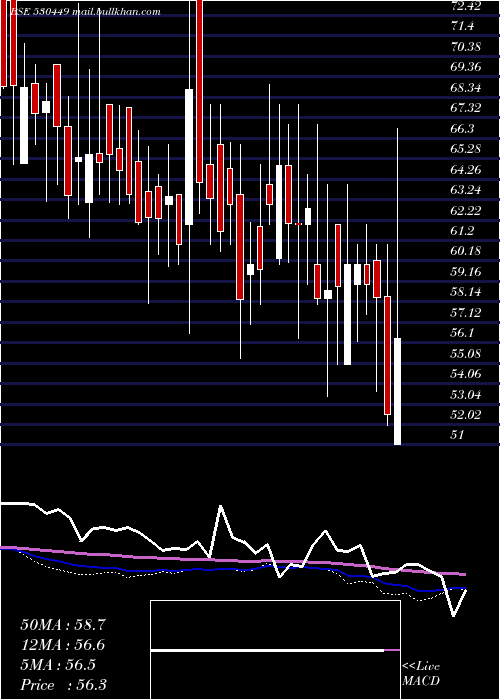
Task: Select the 70.38 price level label
Action: tap(466, 46)
